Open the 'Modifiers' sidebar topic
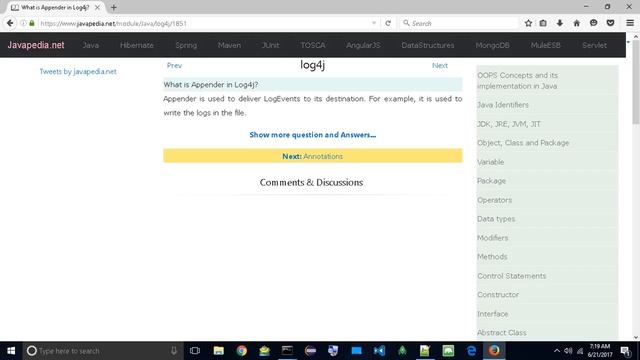Viewport: 640px width, 360px height. [493, 238]
